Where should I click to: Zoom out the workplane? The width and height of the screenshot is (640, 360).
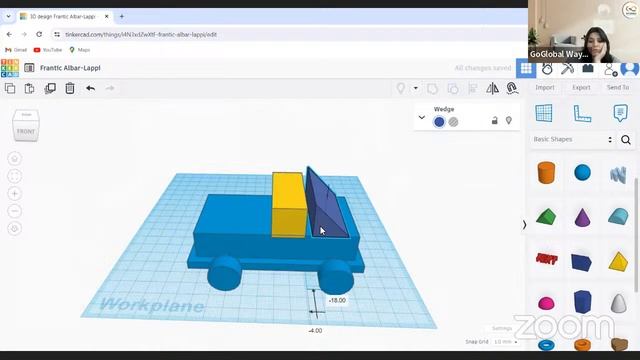pyautogui.click(x=15, y=211)
